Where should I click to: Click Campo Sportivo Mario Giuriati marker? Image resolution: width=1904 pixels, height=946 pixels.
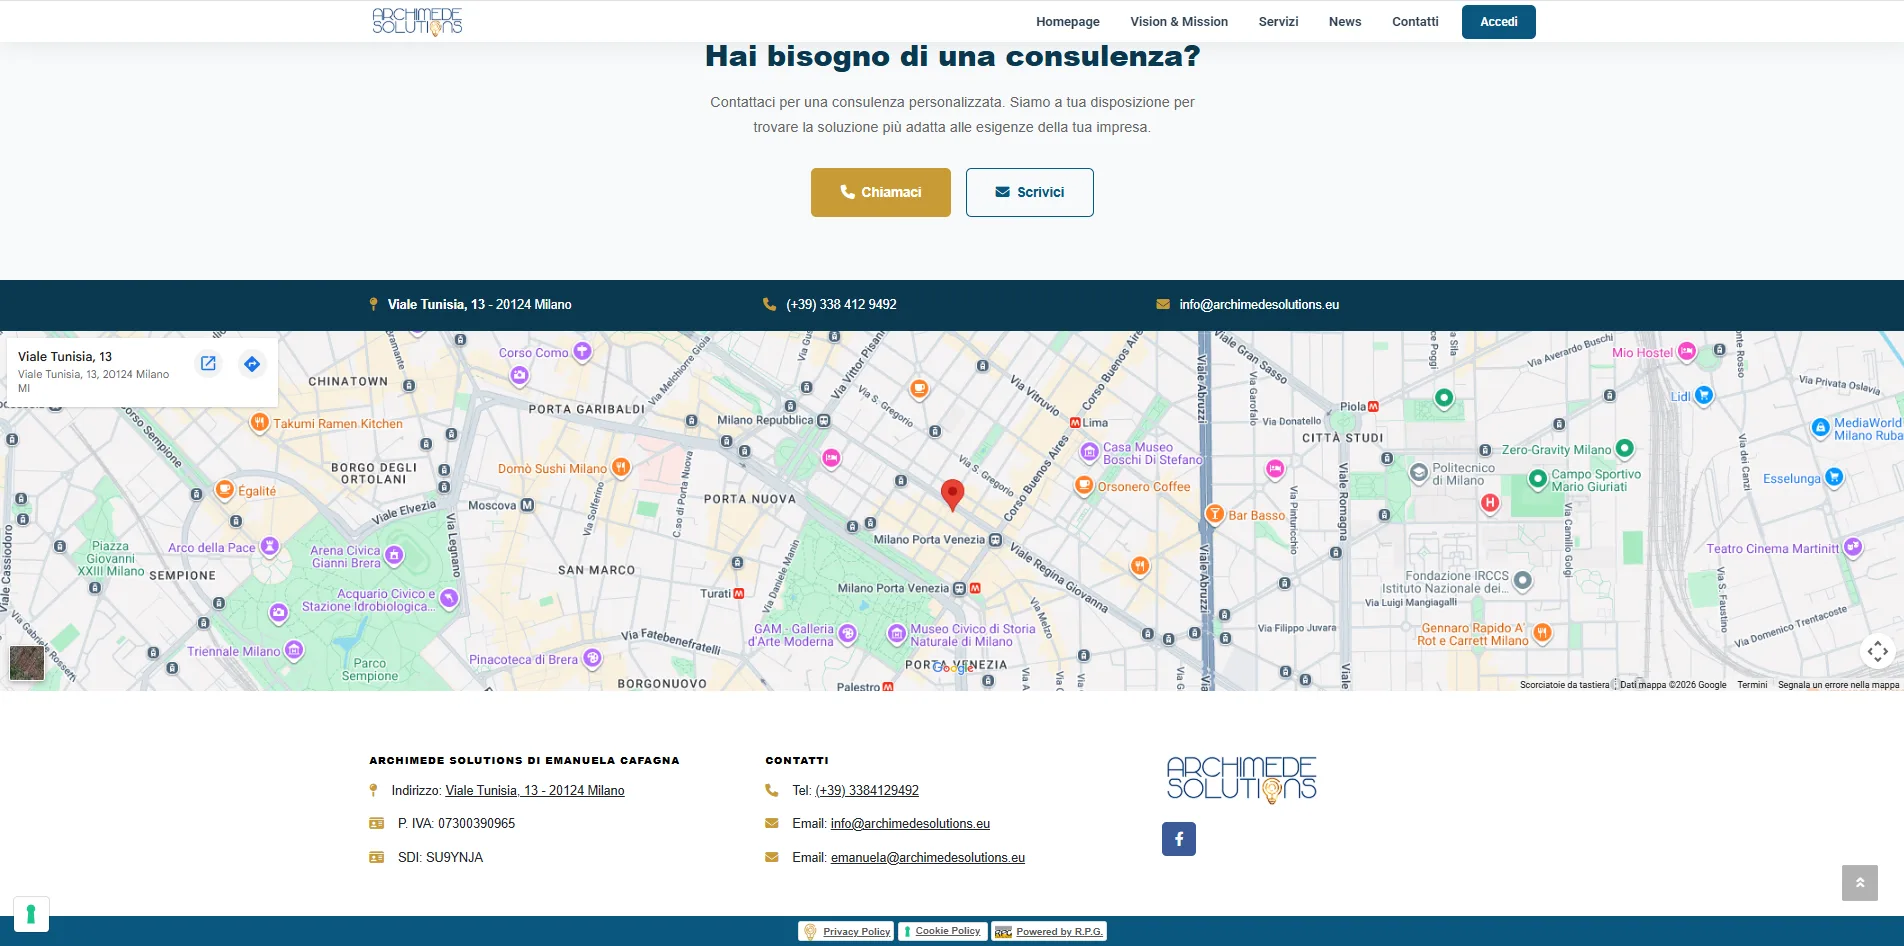1538,479
